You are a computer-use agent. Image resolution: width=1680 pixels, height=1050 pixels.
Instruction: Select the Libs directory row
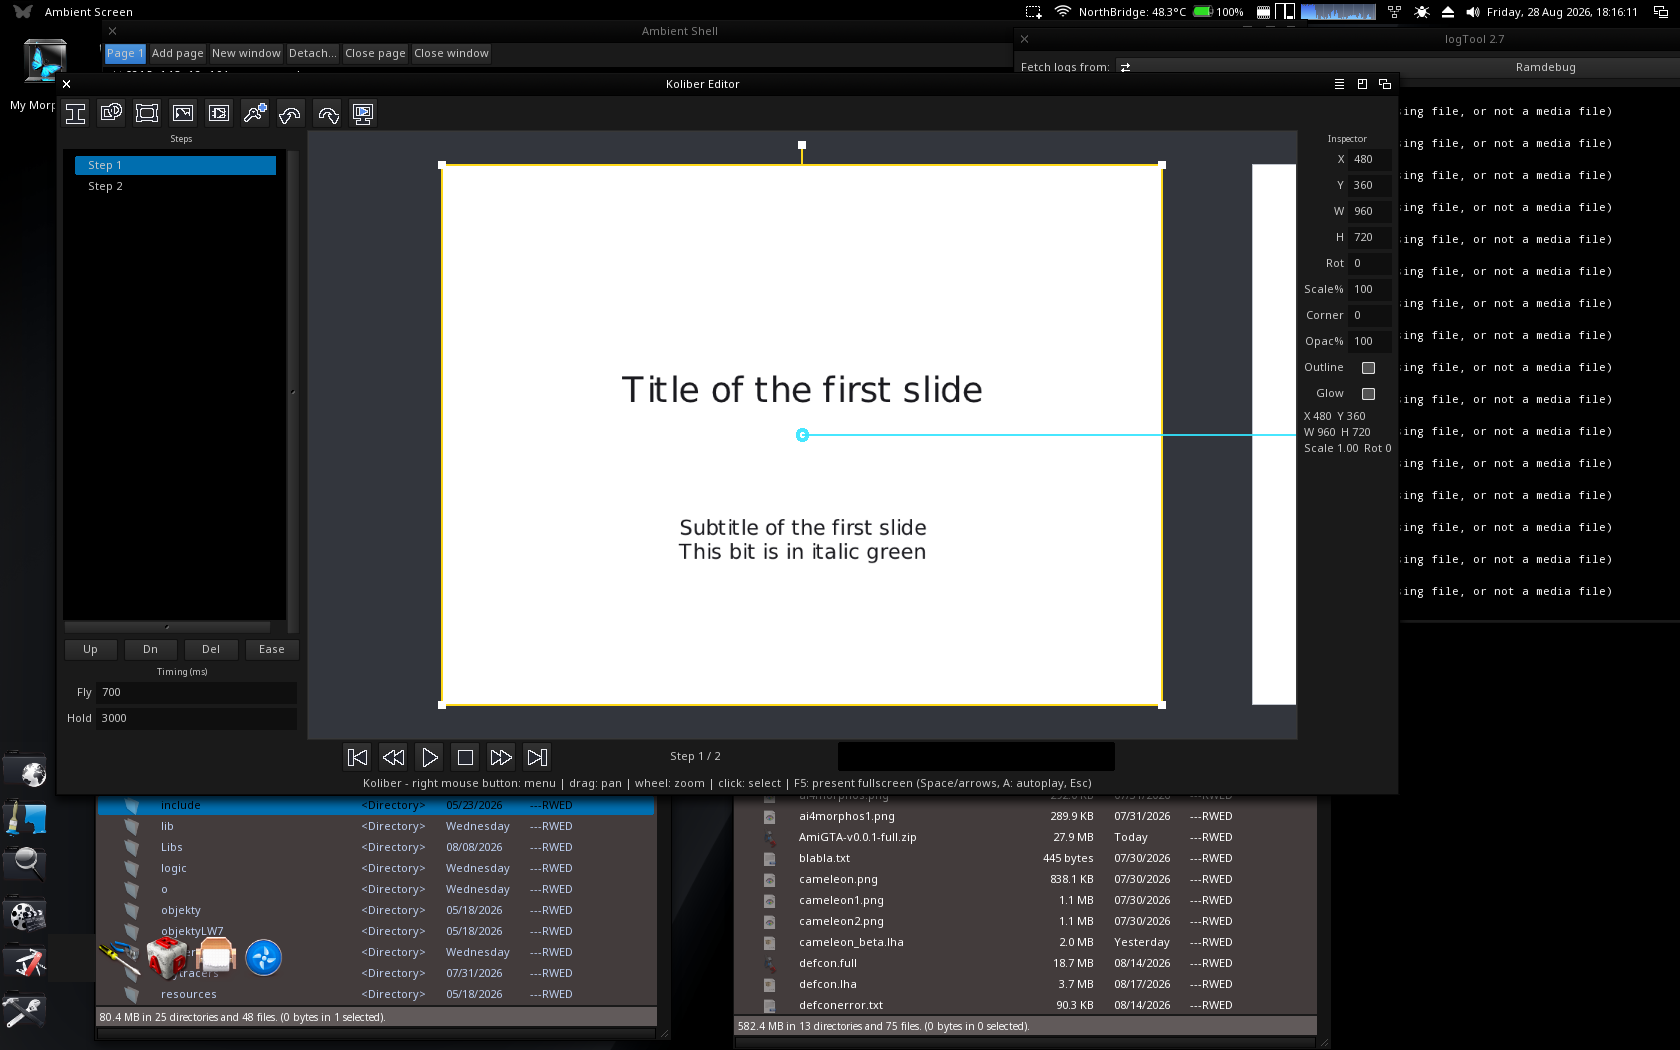tap(376, 848)
